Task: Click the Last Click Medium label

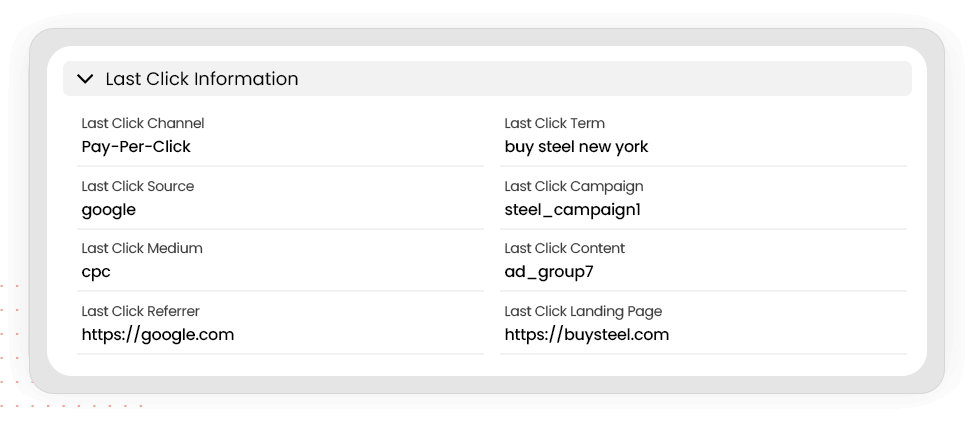Action: coord(140,249)
